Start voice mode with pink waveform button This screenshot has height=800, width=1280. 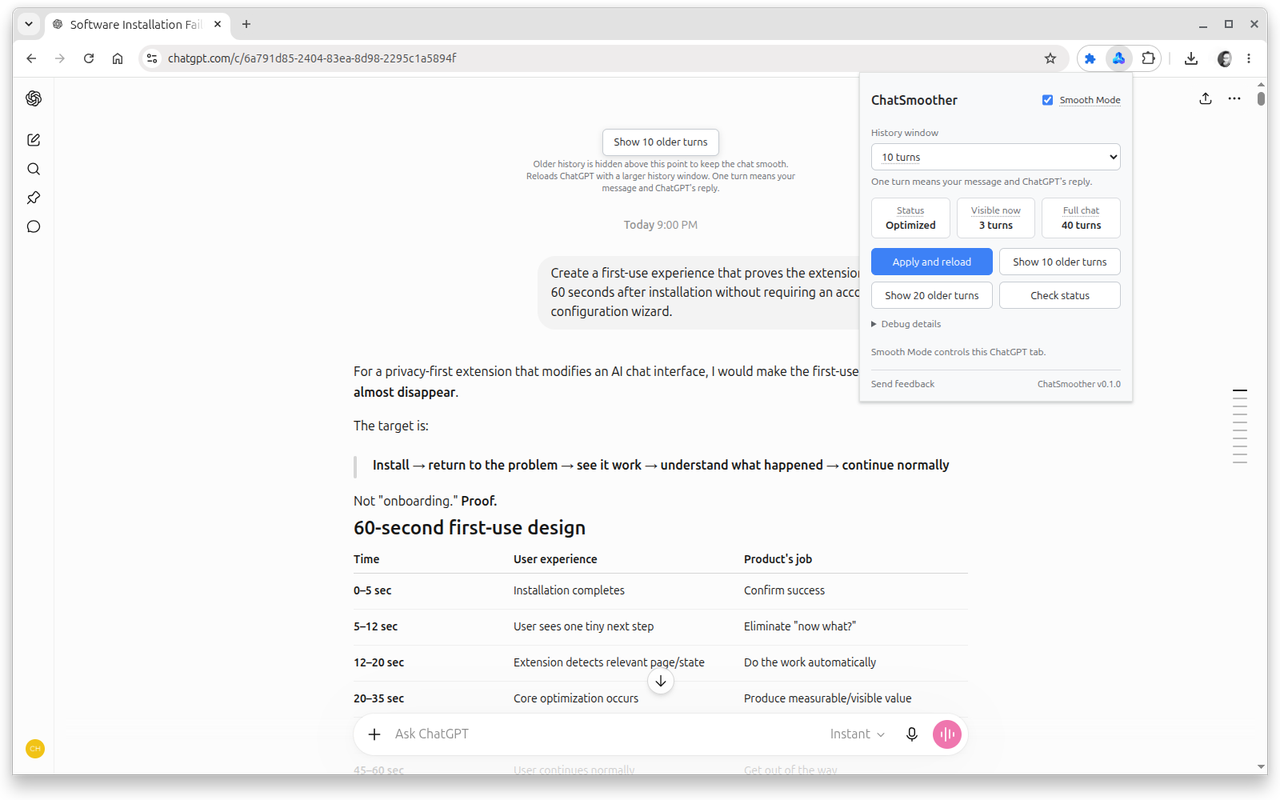pyautogui.click(x=947, y=734)
